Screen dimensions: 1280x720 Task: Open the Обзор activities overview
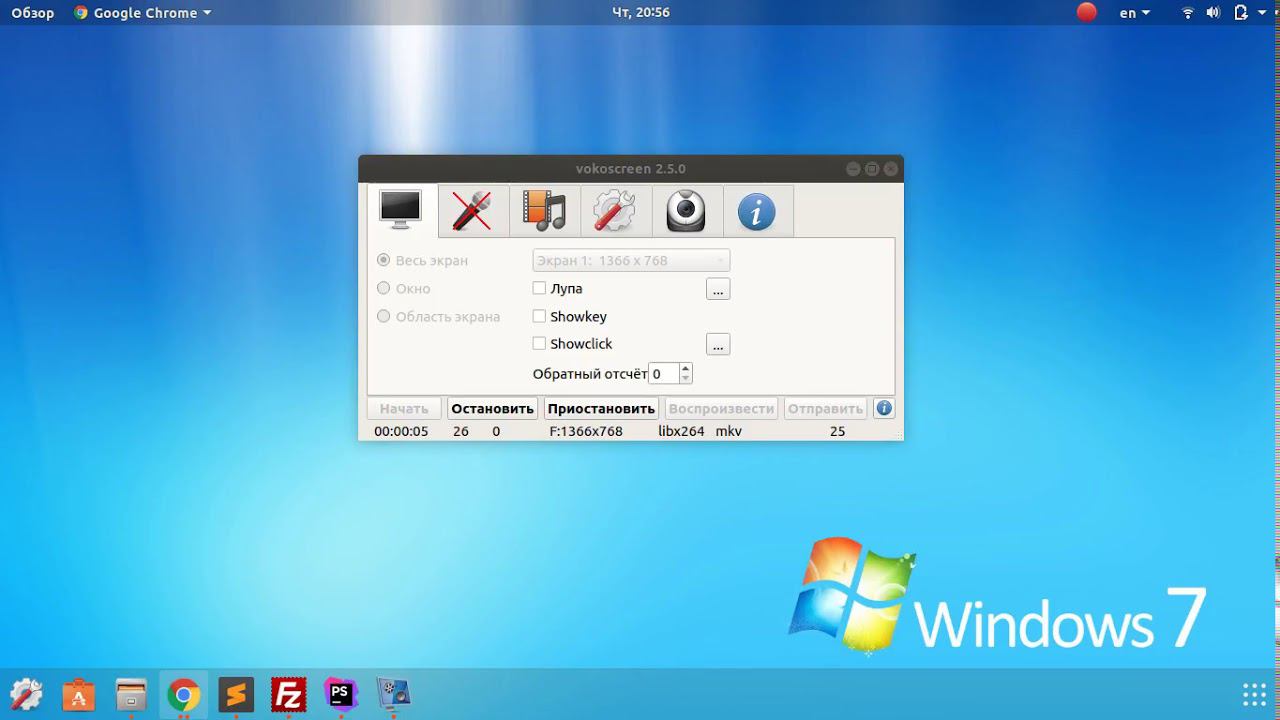(33, 13)
